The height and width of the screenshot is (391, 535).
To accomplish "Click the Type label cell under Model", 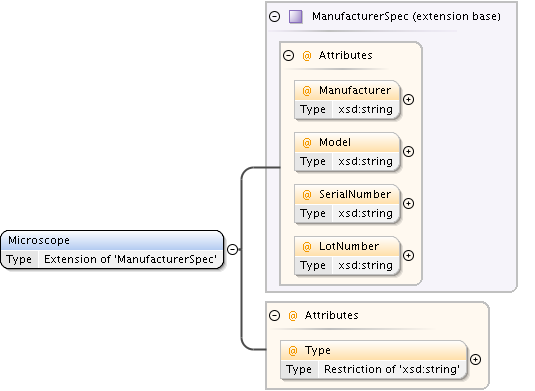I will pos(313,162).
